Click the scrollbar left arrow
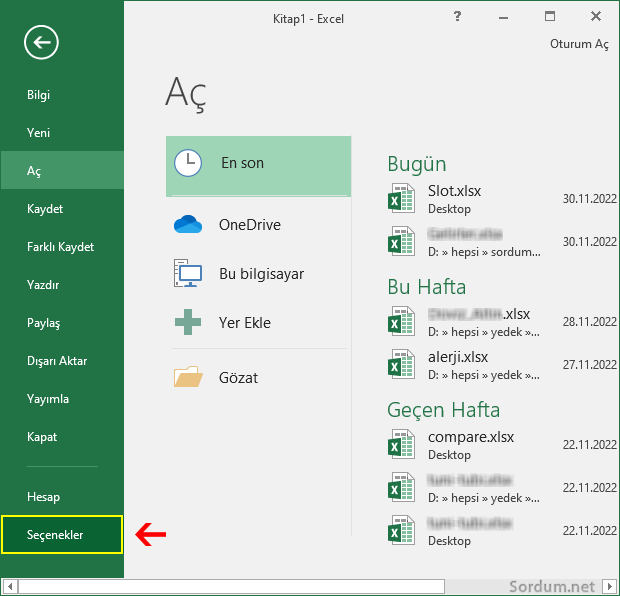620x596 pixels. [10, 586]
